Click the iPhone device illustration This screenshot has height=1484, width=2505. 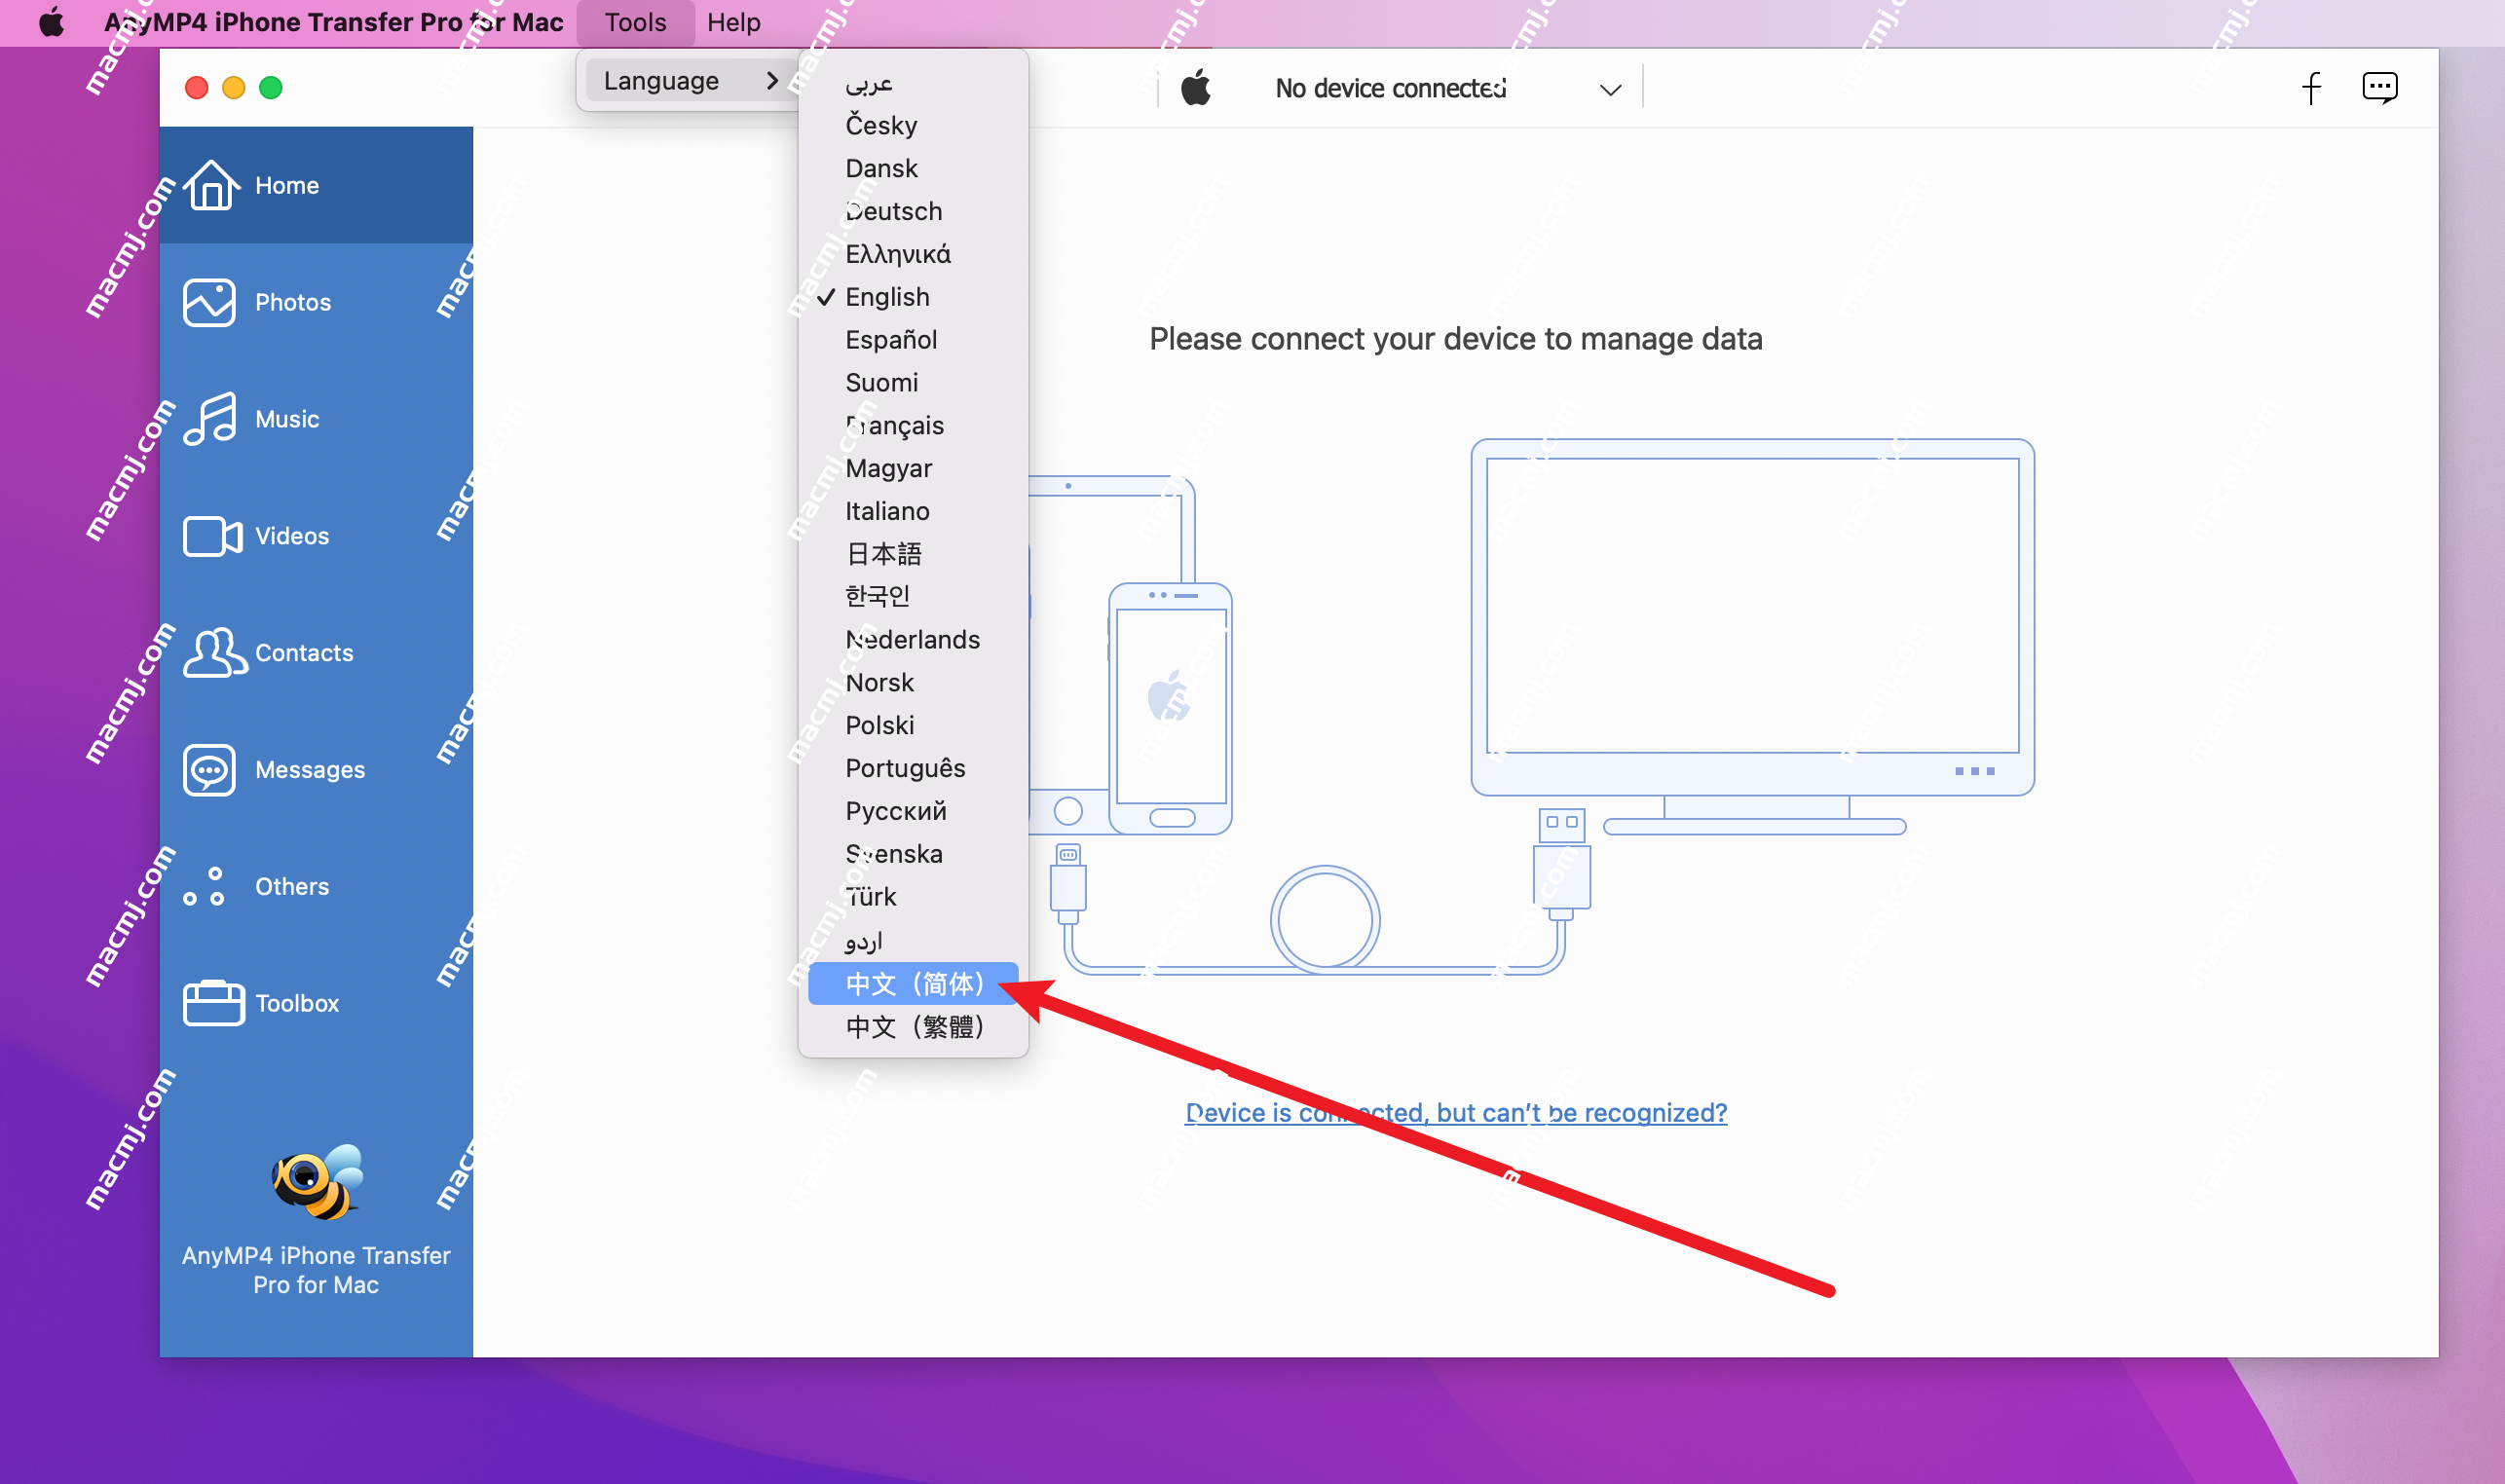[x=1171, y=708]
